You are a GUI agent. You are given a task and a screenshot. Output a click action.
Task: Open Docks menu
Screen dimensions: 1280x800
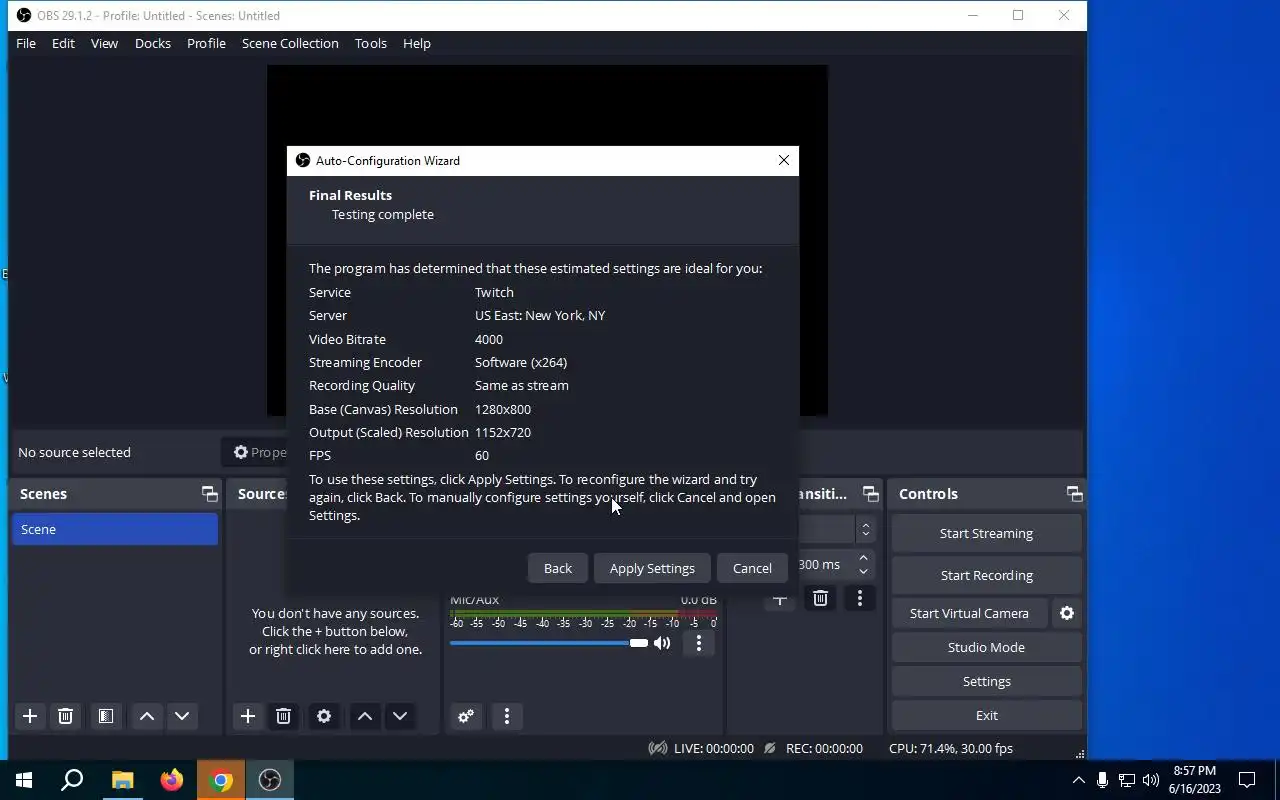coord(153,43)
